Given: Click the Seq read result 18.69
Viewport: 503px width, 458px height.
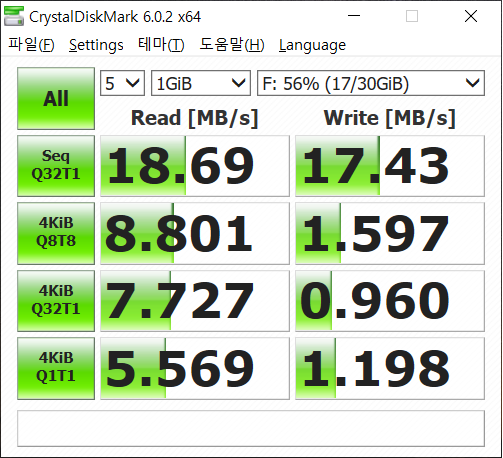Looking at the screenshot, I should pos(195,166).
